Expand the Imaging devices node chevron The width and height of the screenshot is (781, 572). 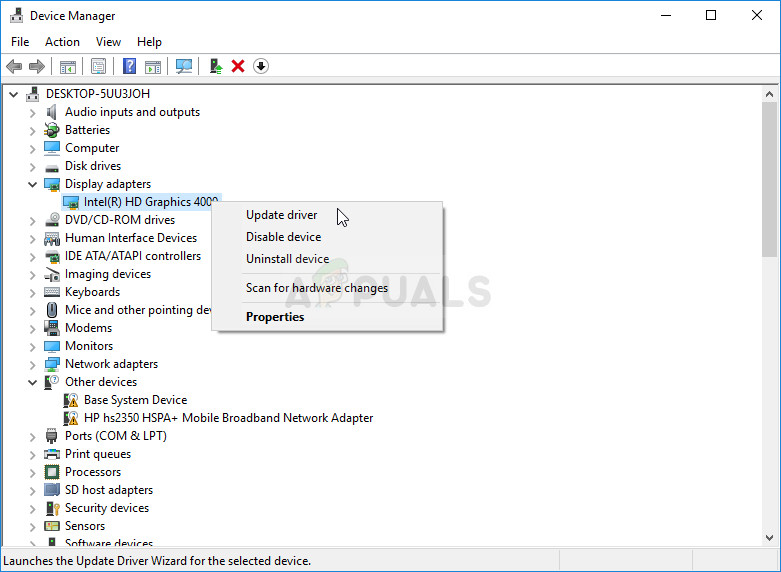click(x=32, y=275)
